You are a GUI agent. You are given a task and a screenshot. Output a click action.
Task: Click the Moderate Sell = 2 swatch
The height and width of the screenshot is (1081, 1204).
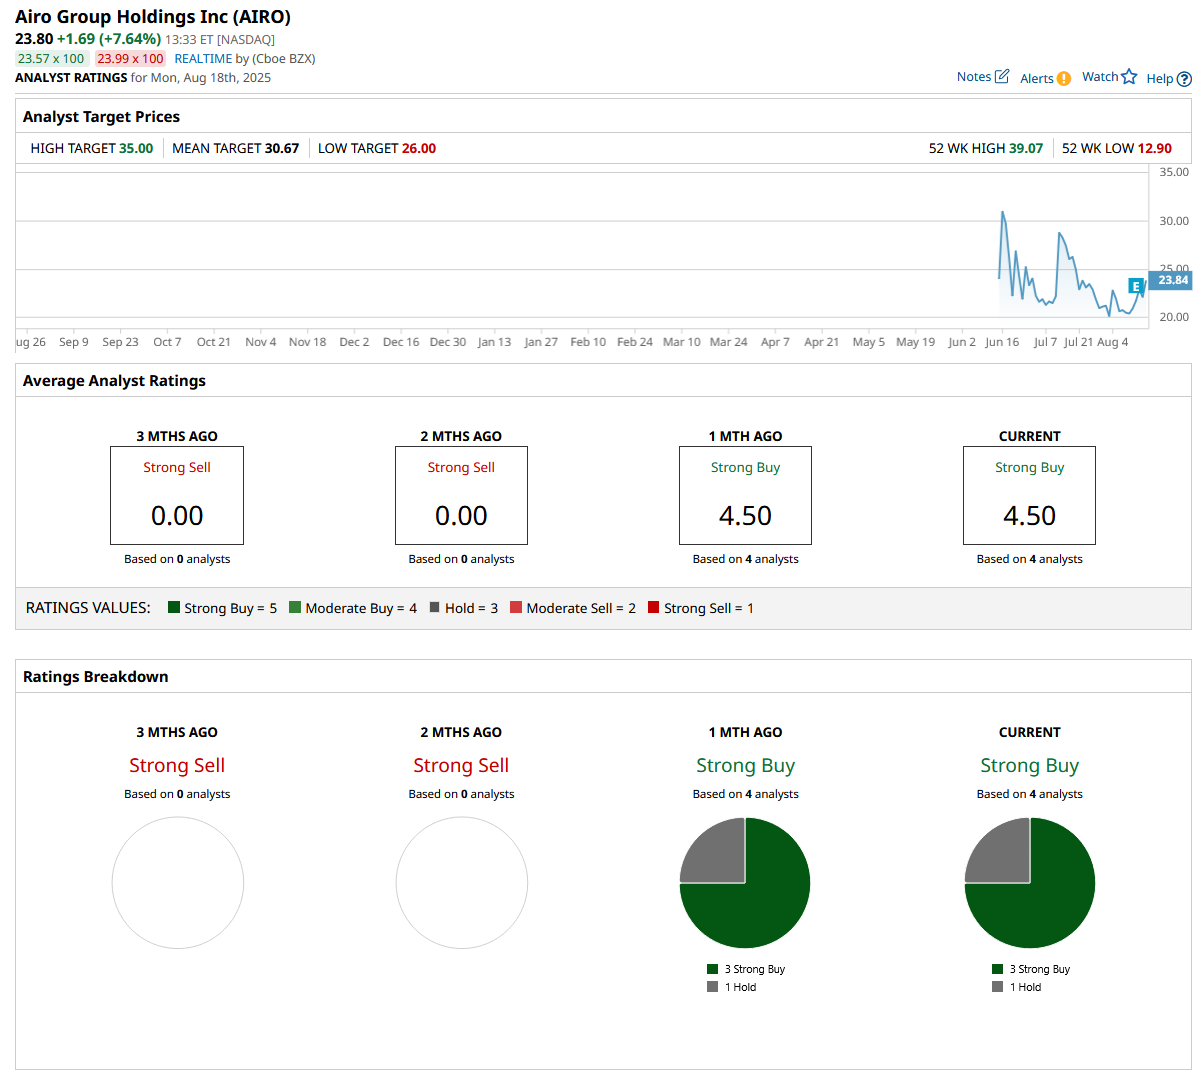pyautogui.click(x=516, y=607)
